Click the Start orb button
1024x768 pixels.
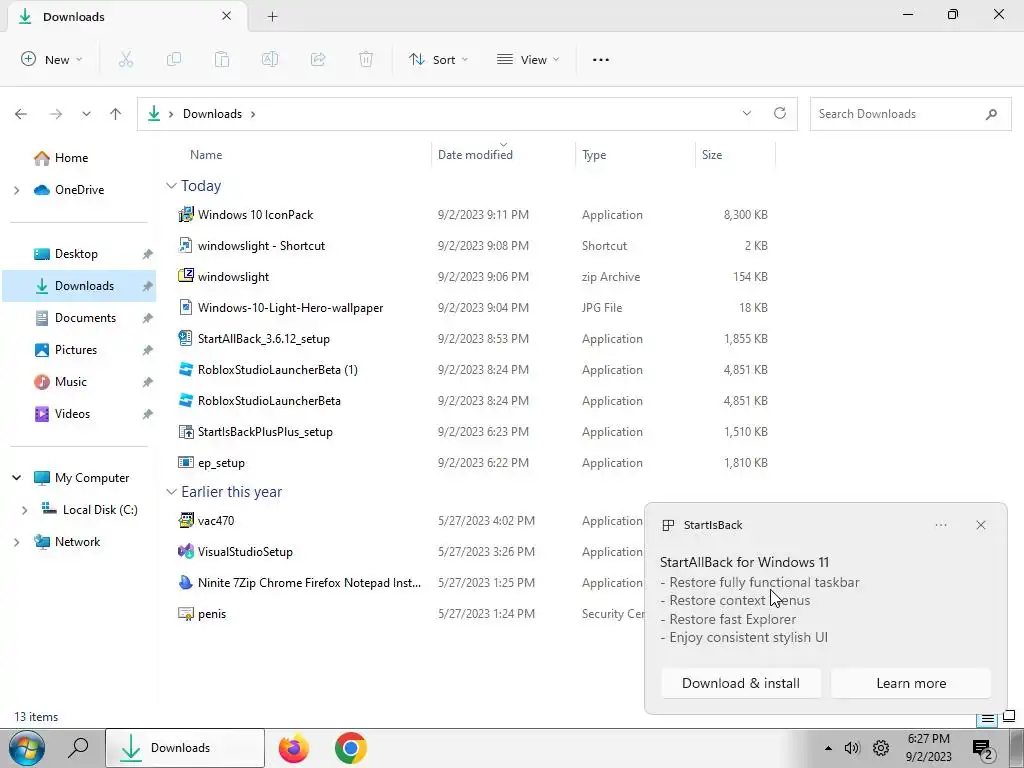[27, 748]
